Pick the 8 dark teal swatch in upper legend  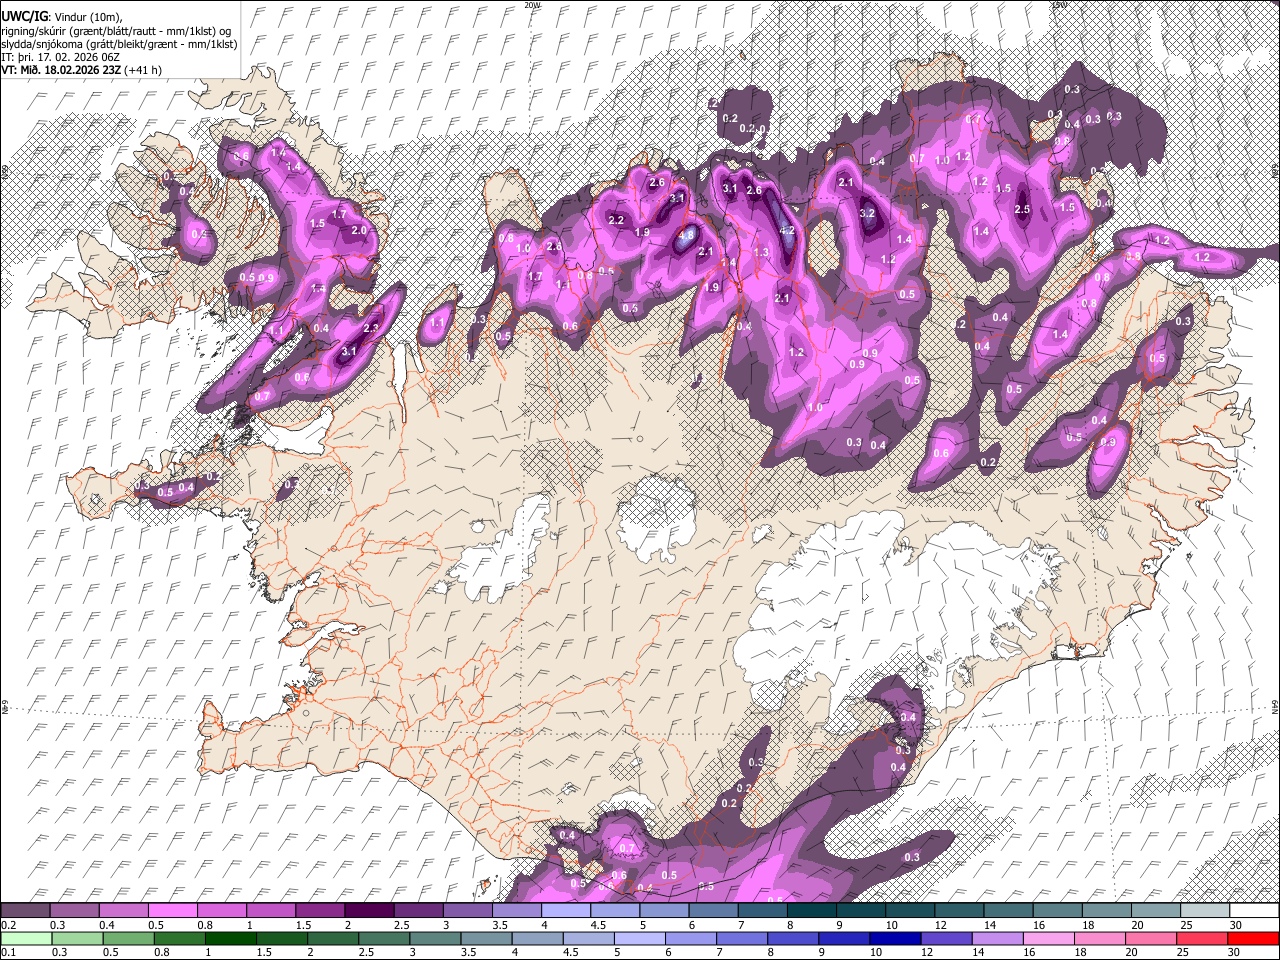coord(812,911)
